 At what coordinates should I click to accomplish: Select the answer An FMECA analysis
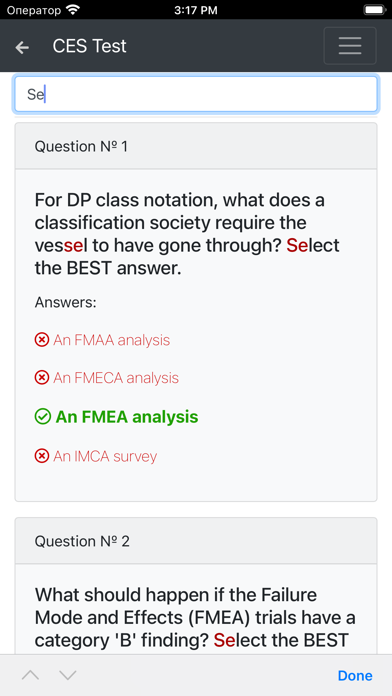coord(116,378)
